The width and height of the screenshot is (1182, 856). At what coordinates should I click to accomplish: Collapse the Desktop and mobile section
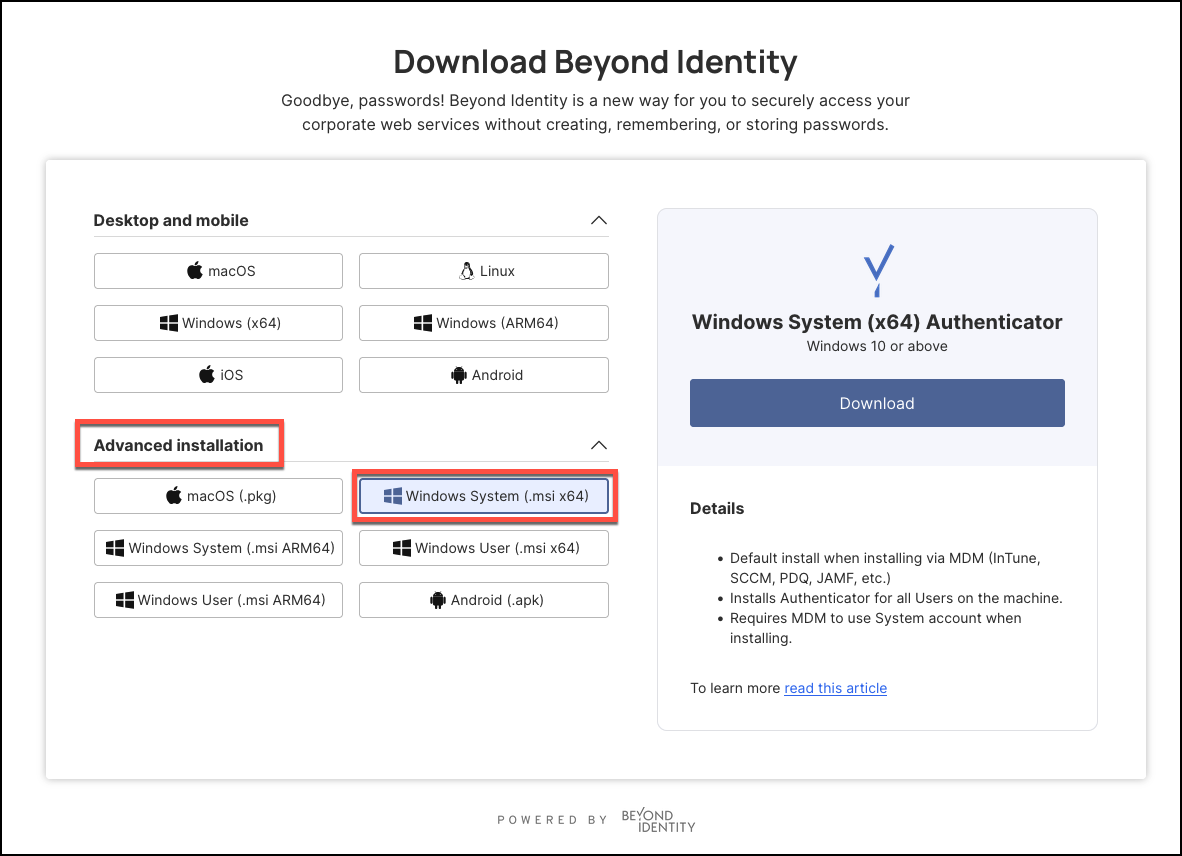(x=598, y=220)
